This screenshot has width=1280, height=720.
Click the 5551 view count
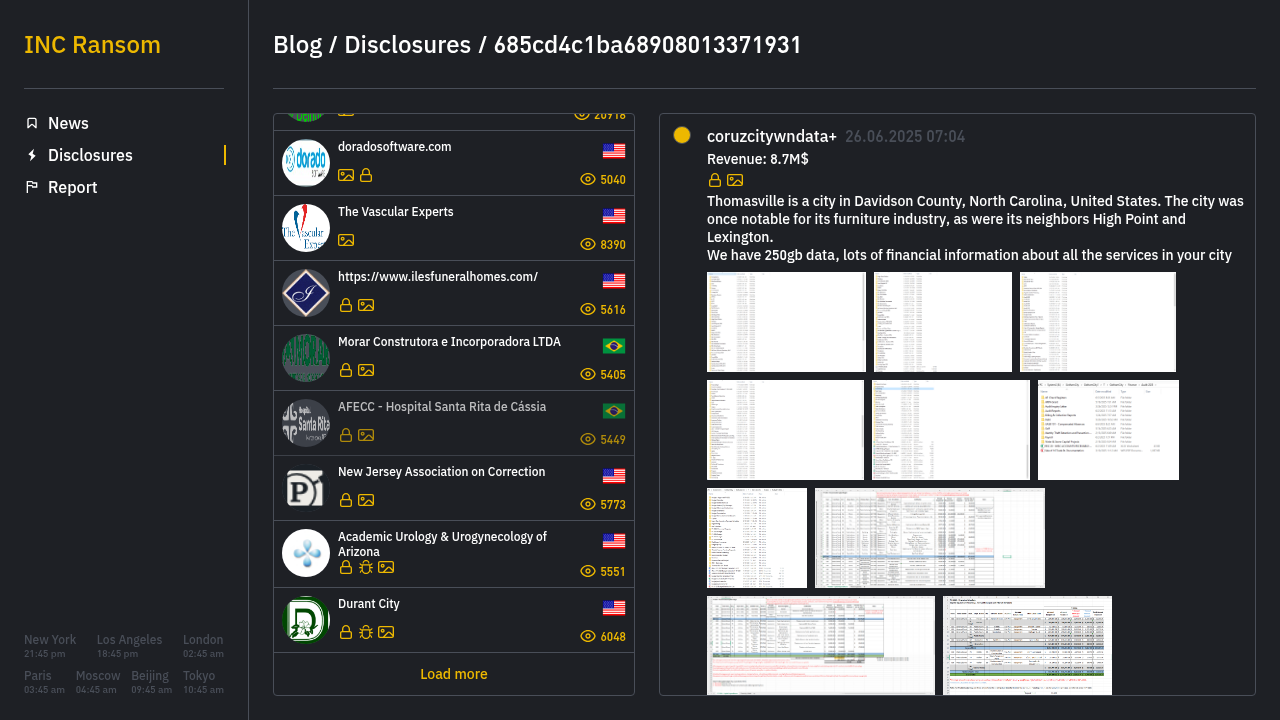tap(613, 572)
